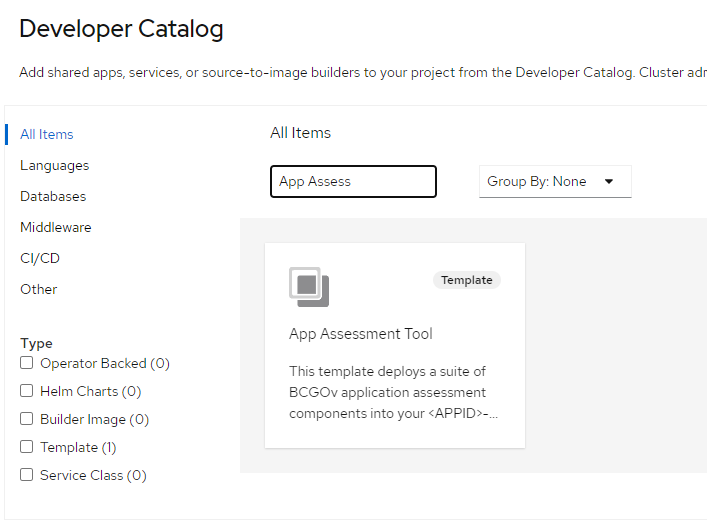
Task: Switch to the Languages category
Action: (54, 165)
